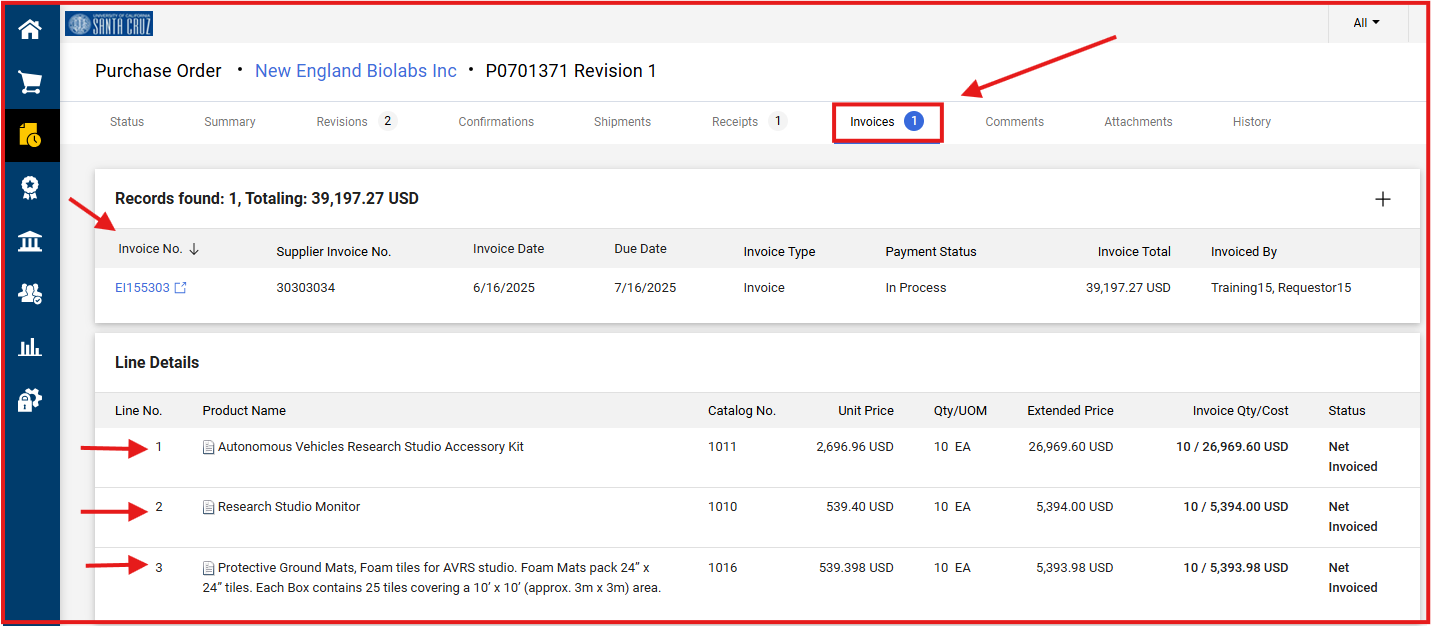Click the document icon beside Research Studio Monitor
1431x626 pixels.
(x=208, y=508)
